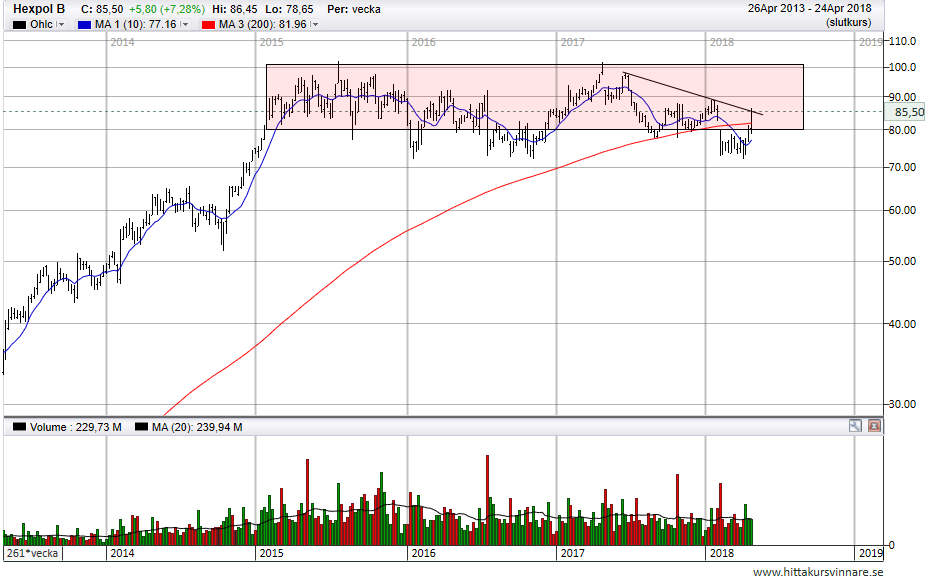Click 2019 on the time axis under the volume bars

(871, 553)
